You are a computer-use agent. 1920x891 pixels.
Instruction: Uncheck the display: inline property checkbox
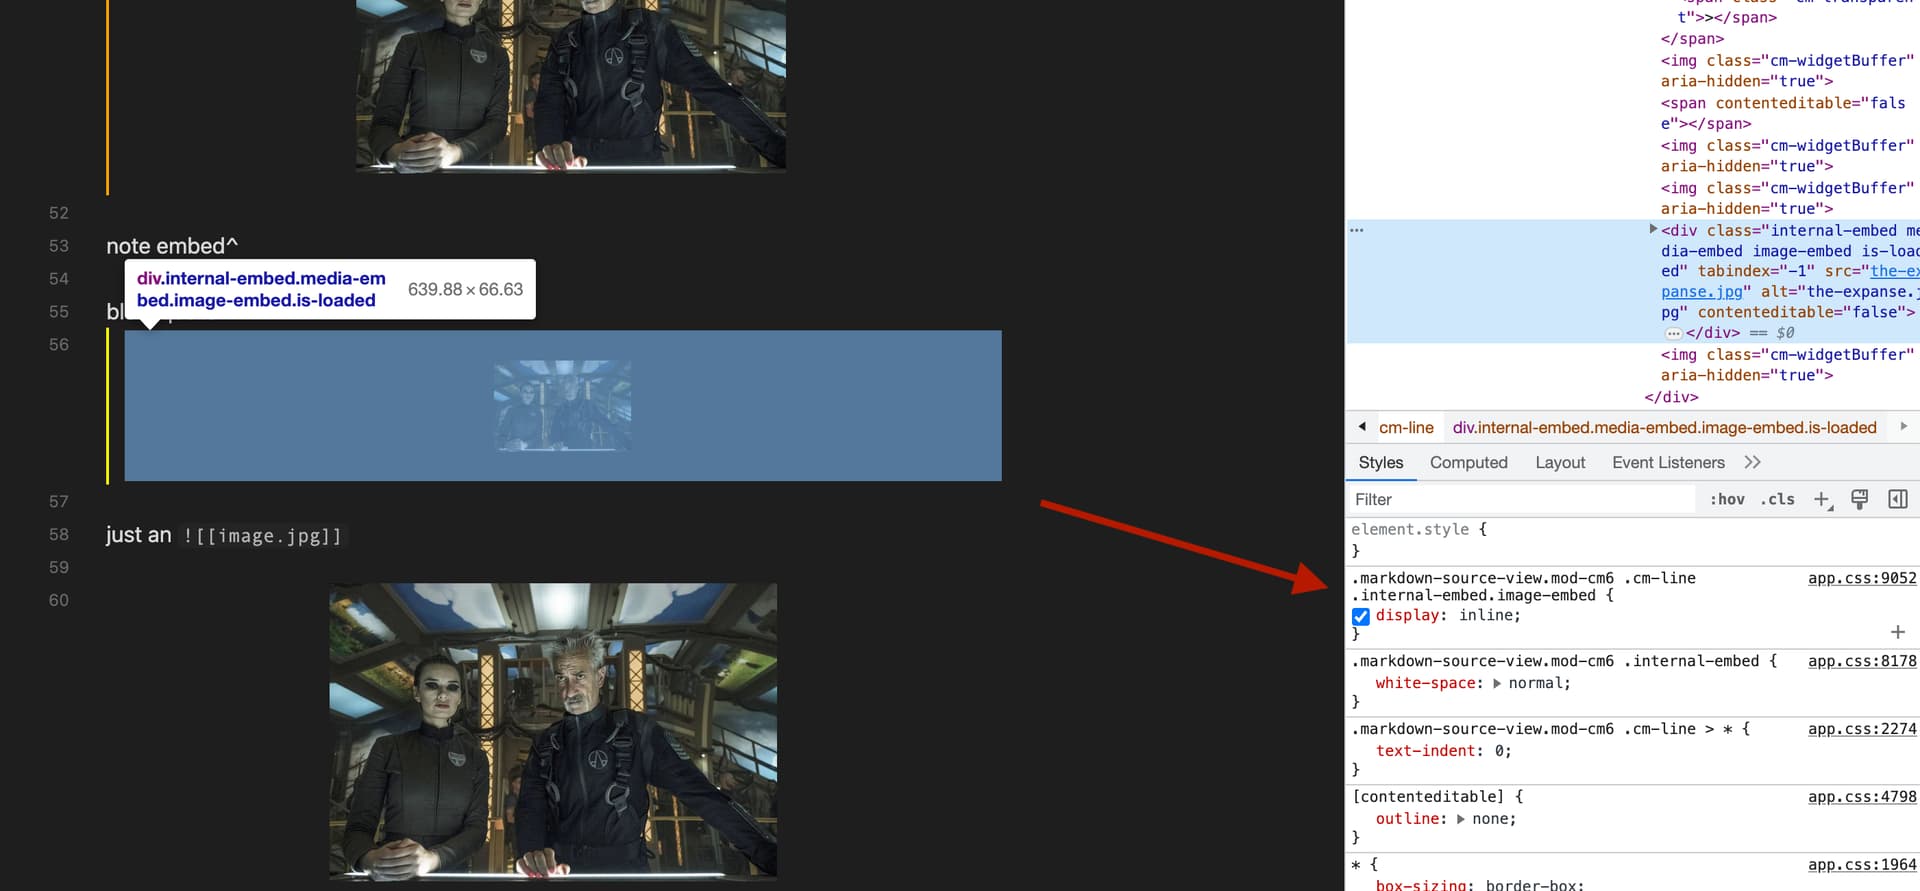click(x=1361, y=616)
